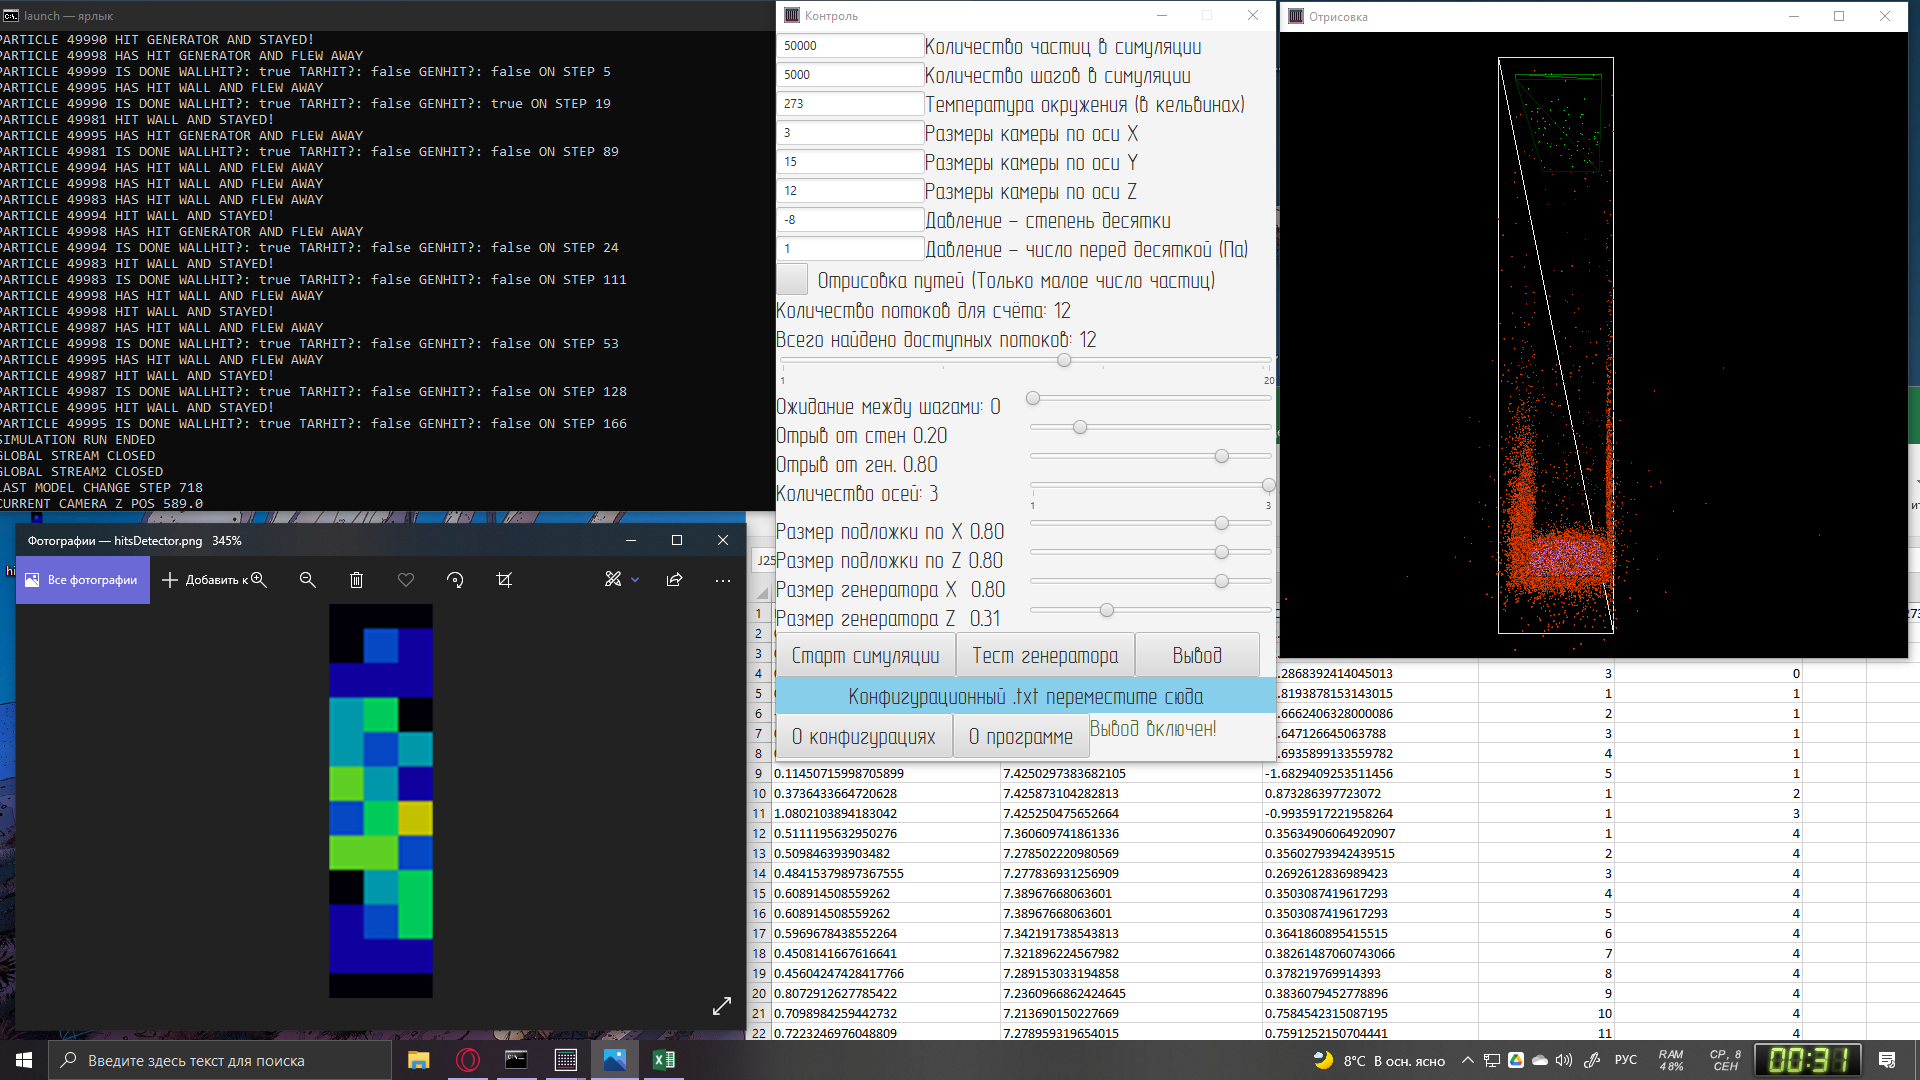
Task: Expand hidden system tray icons
Action: [1467, 1060]
